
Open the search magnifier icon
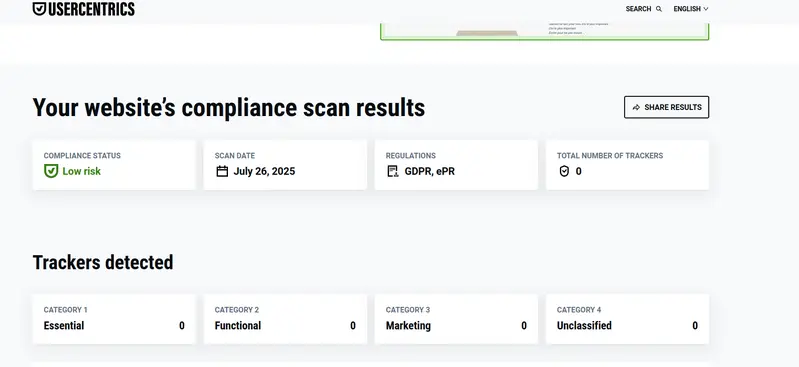point(659,9)
